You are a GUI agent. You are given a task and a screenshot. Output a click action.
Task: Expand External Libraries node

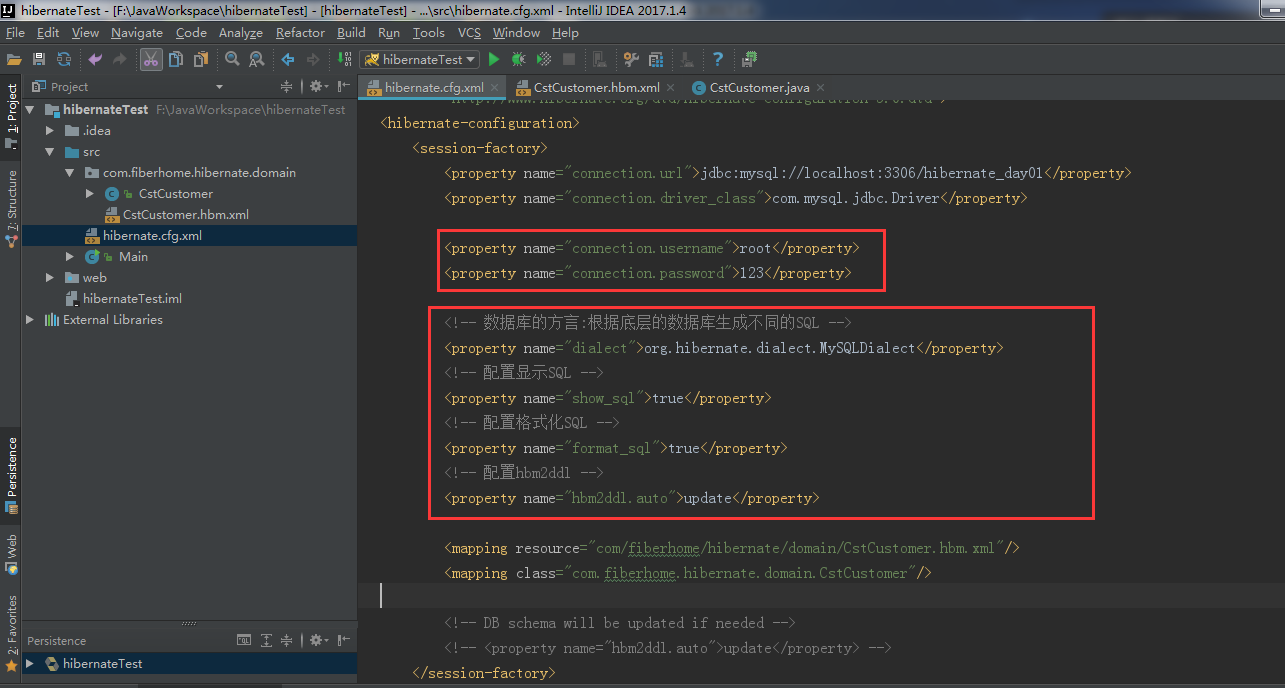click(30, 320)
